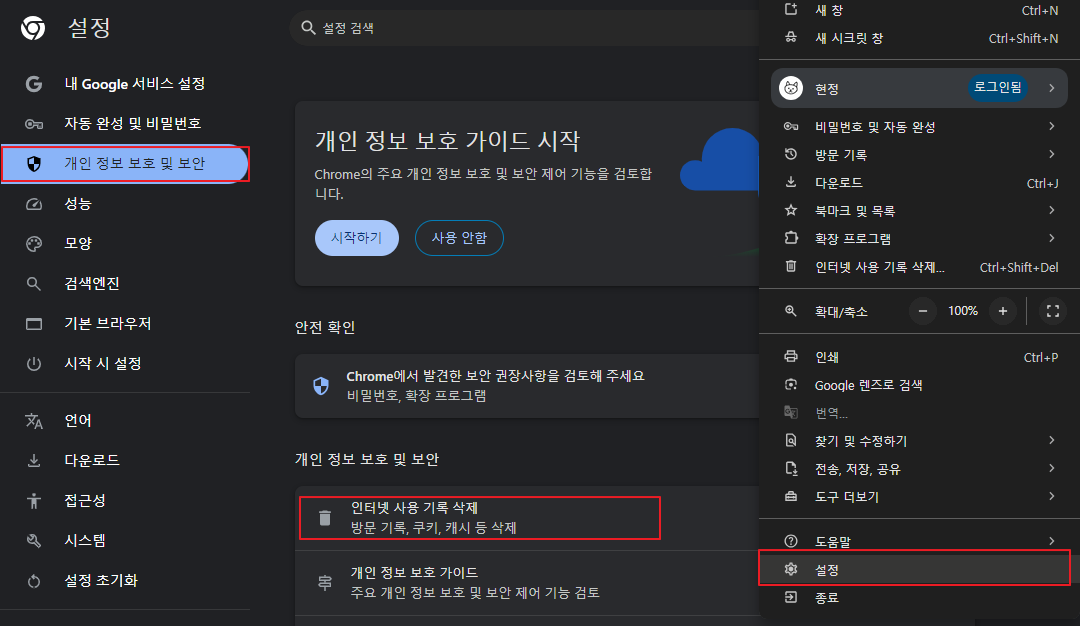The image size is (1080, 626).
Task: Expand the 도구 더보기 submenu
Action: [1054, 495]
